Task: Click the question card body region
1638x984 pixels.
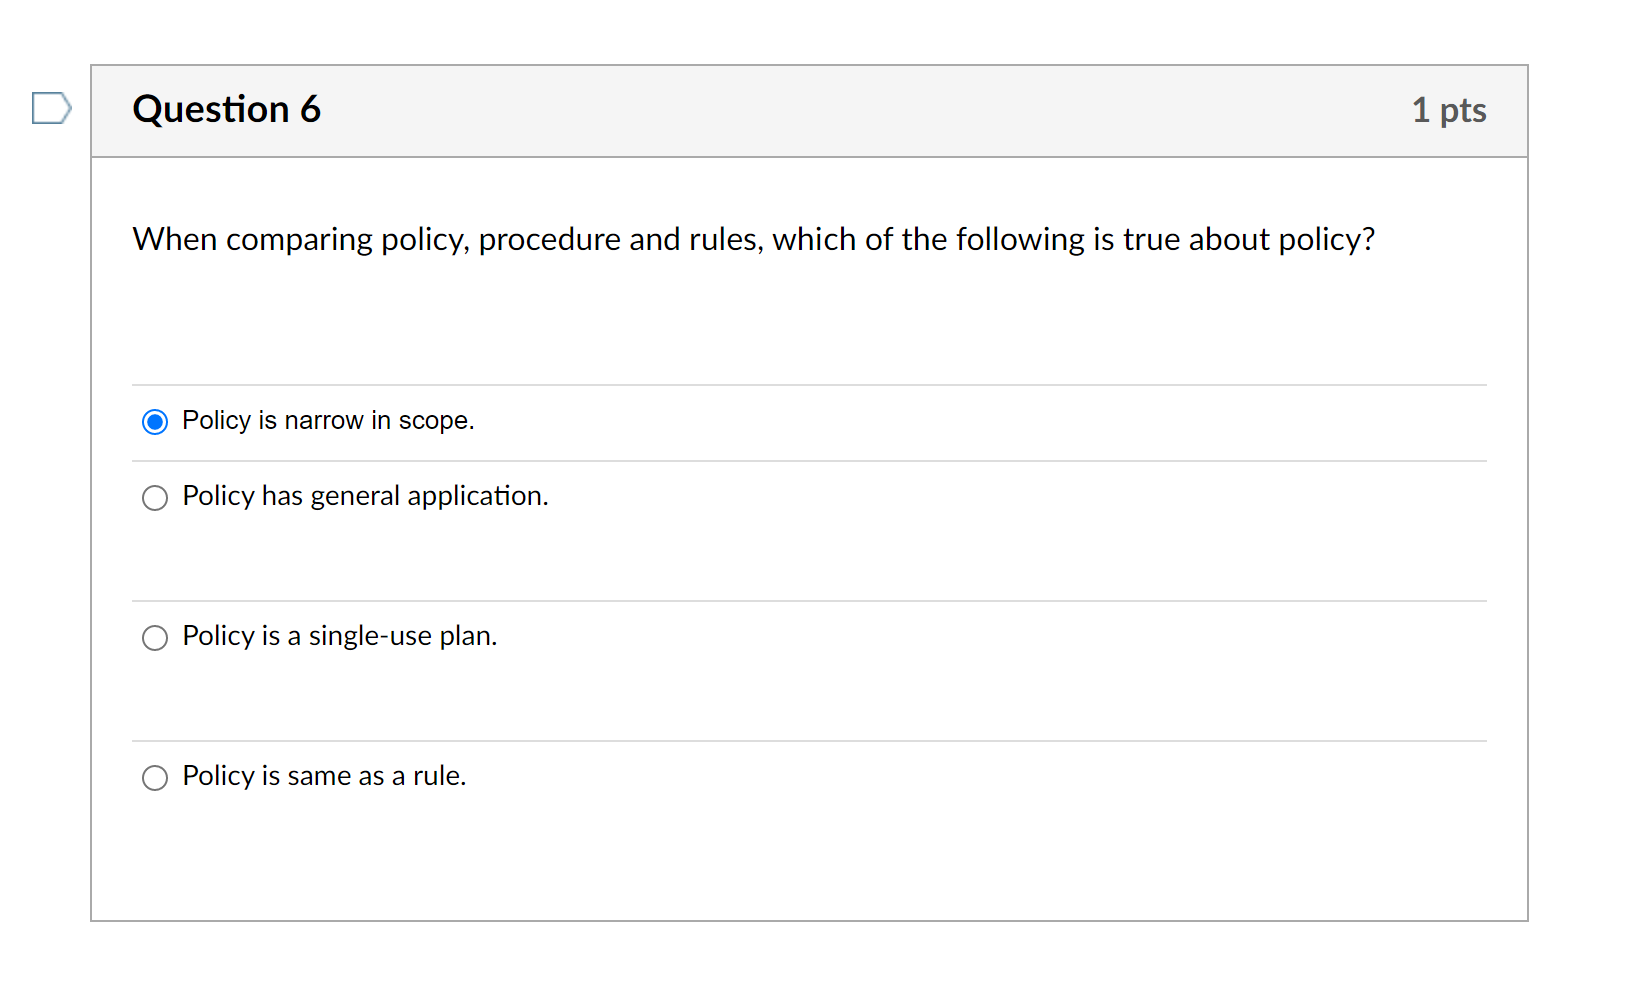Action: [x=808, y=320]
